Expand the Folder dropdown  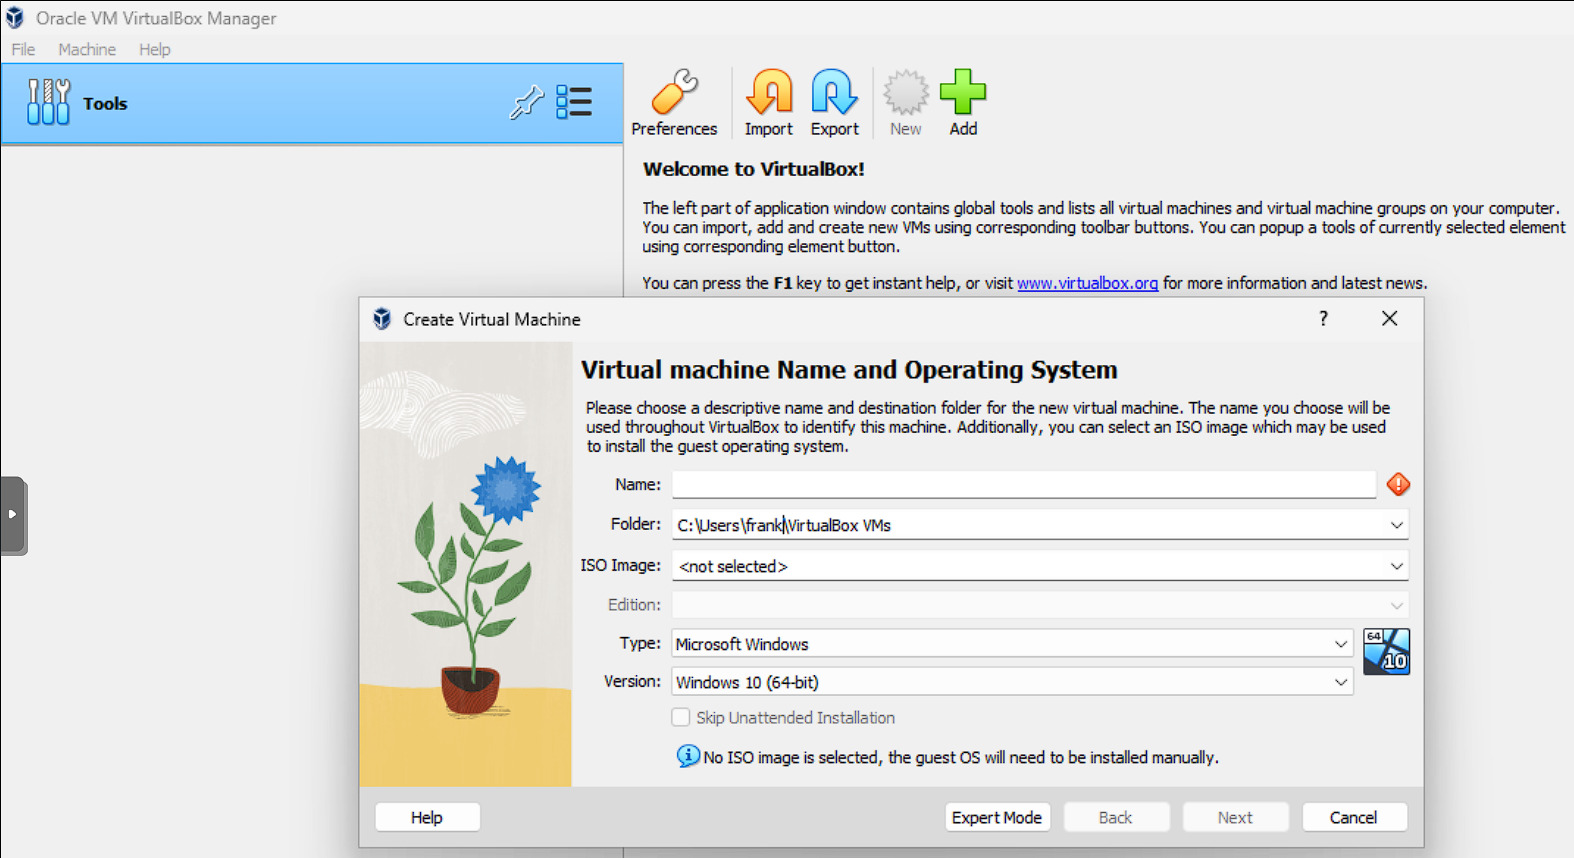click(1396, 525)
